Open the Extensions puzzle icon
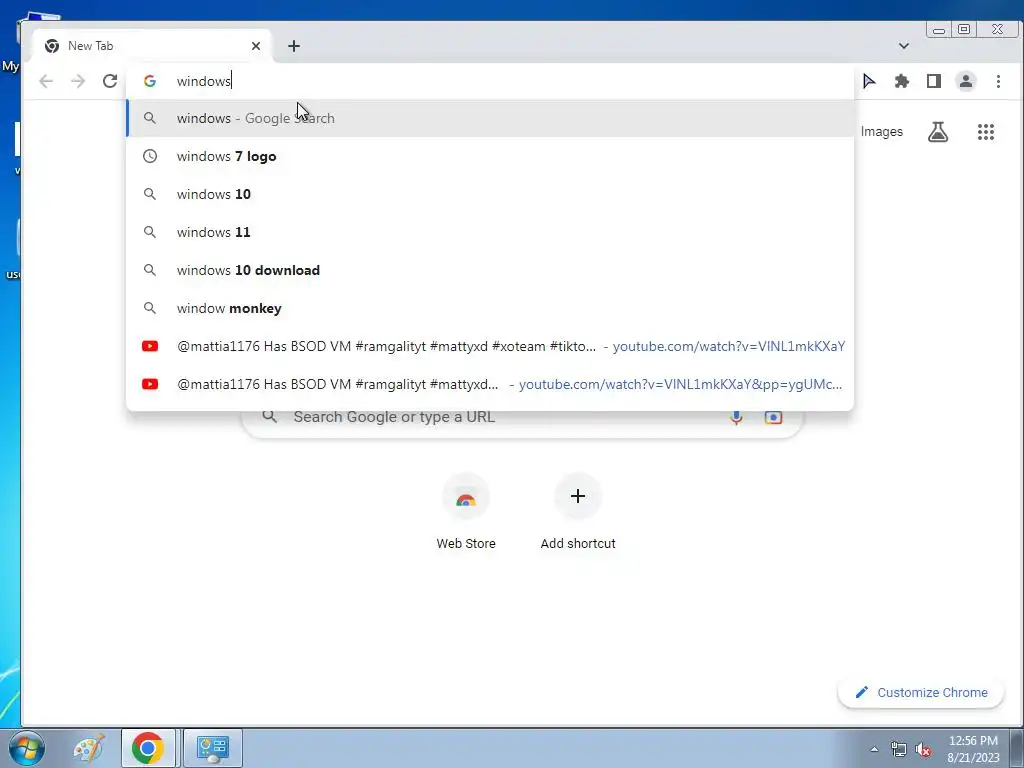The image size is (1024, 768). point(902,81)
